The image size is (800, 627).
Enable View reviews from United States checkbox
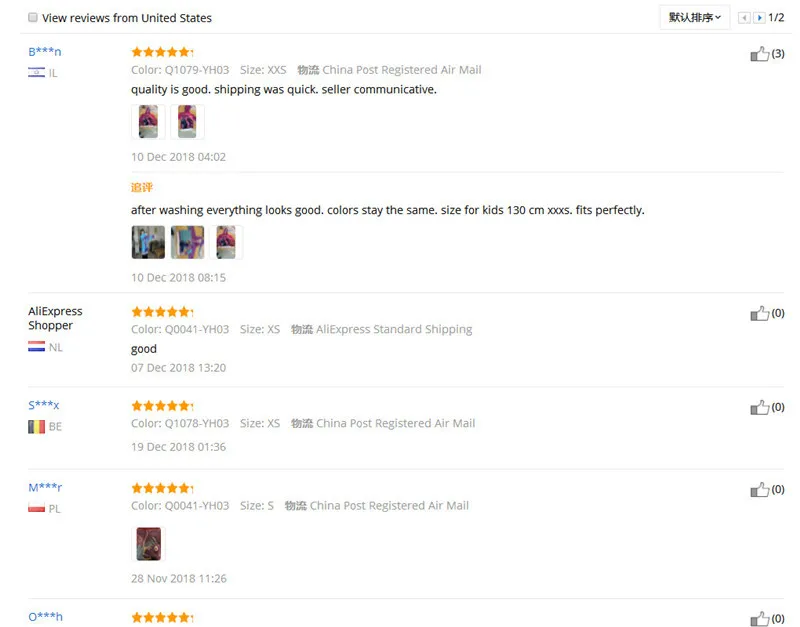(x=33, y=17)
